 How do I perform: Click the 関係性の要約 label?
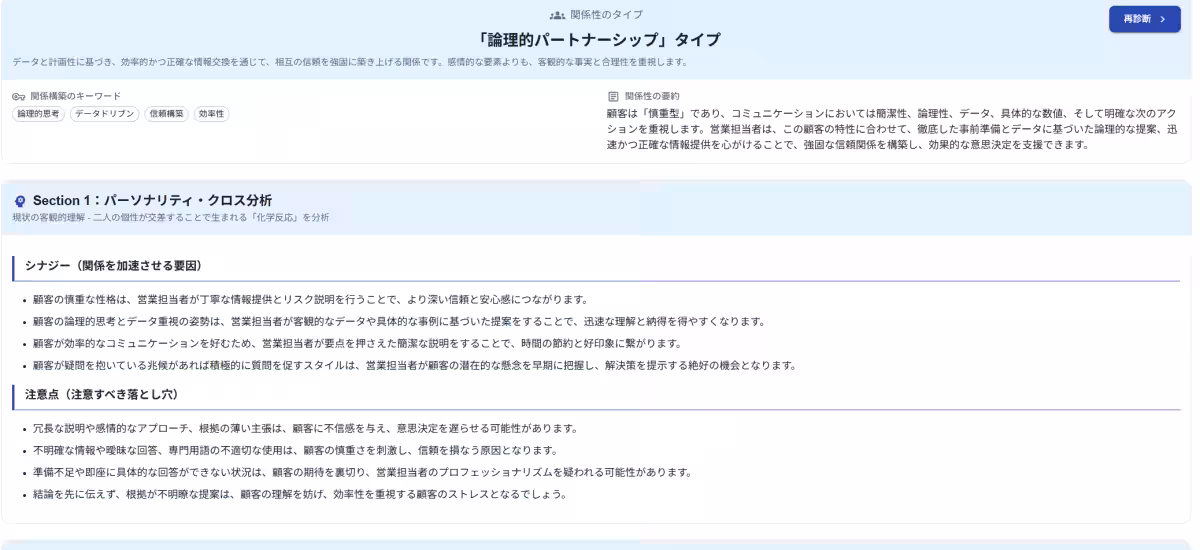tap(651, 96)
